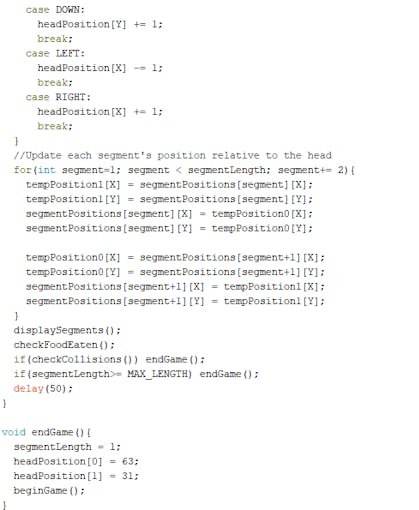The image size is (419, 510).
Task: Click 'segment+= 2' in for loop header
Action: (x=312, y=170)
